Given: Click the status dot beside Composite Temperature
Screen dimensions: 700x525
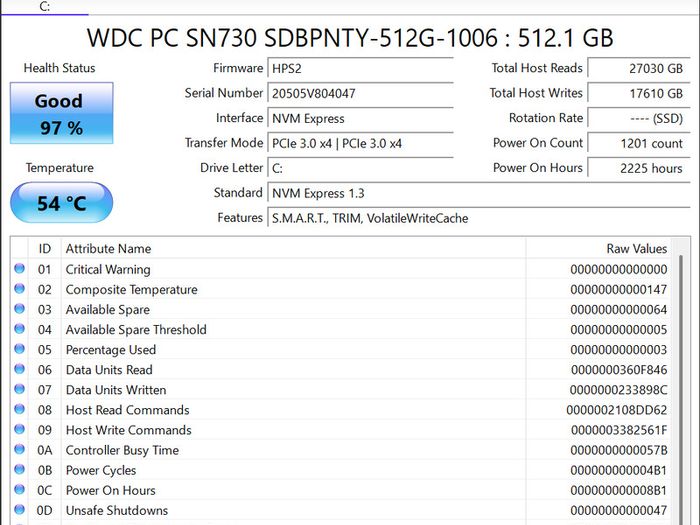Looking at the screenshot, I should tap(19, 288).
